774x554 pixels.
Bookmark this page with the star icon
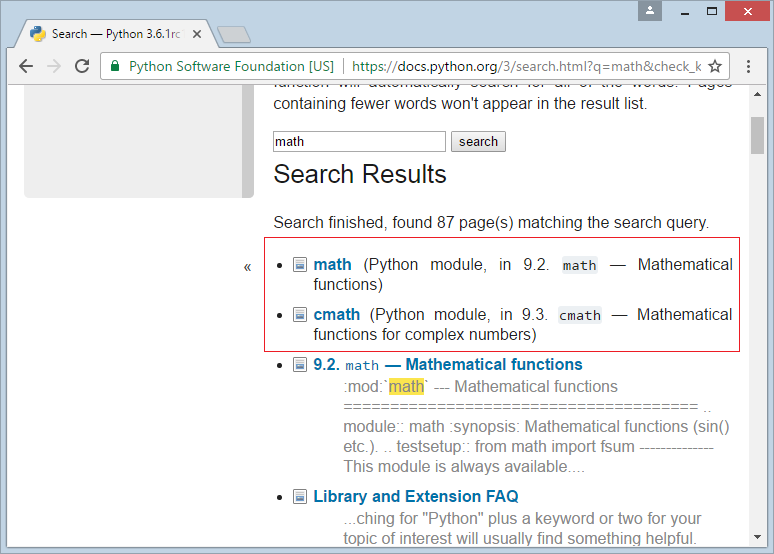coord(715,66)
